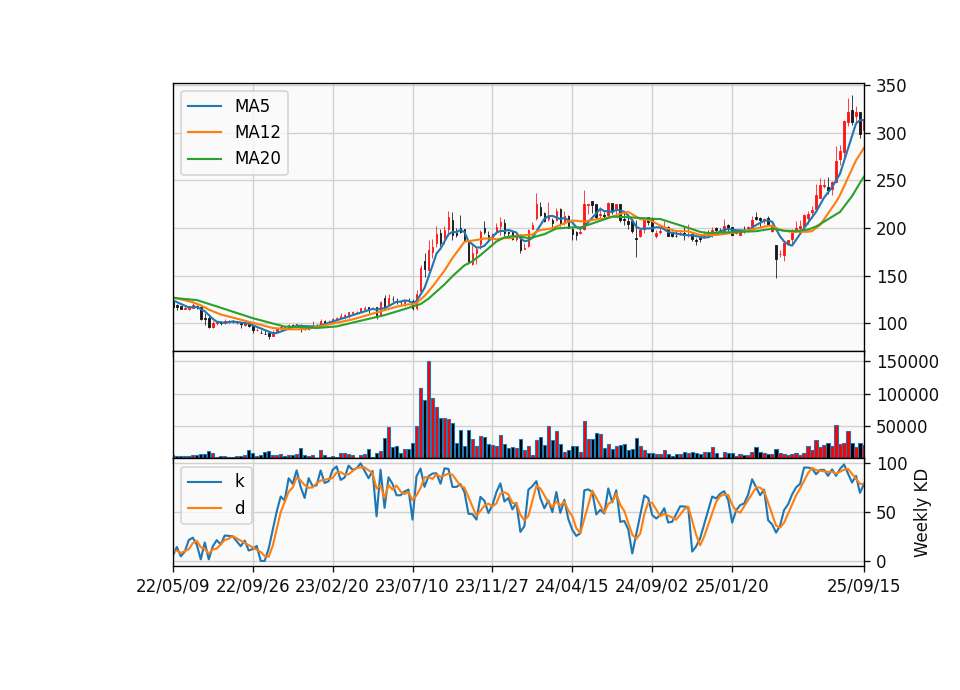960x690 pixels.
Task: Click the tallest volume bar in mid-2023
Action: click(x=429, y=410)
